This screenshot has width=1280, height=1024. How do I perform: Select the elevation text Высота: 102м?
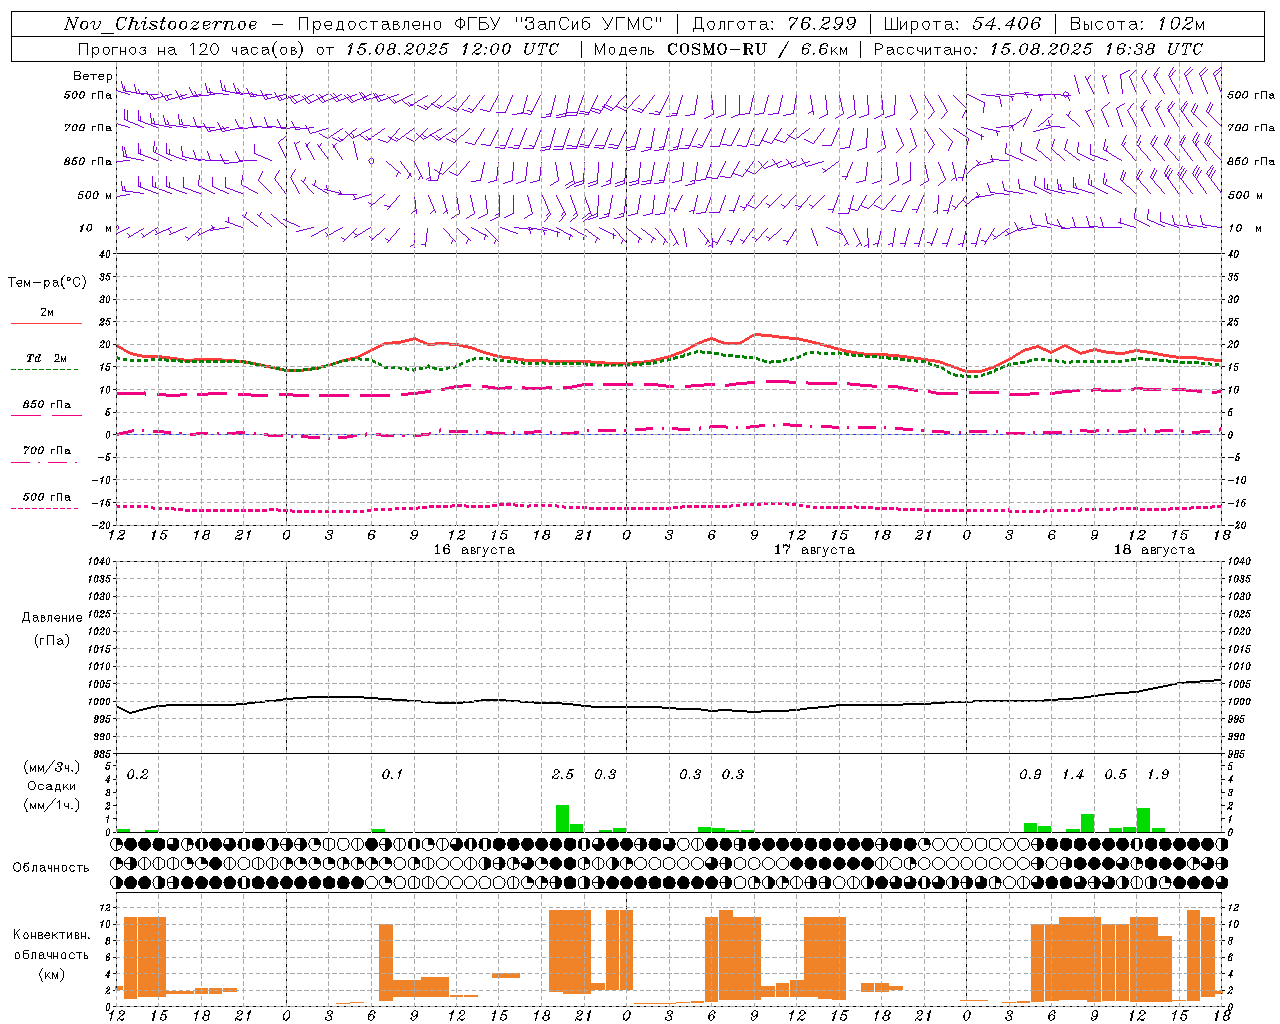click(x=1137, y=24)
